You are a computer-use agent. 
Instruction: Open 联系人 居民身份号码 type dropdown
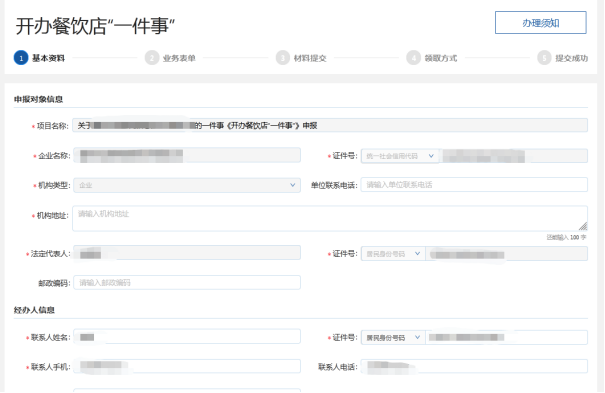393,337
